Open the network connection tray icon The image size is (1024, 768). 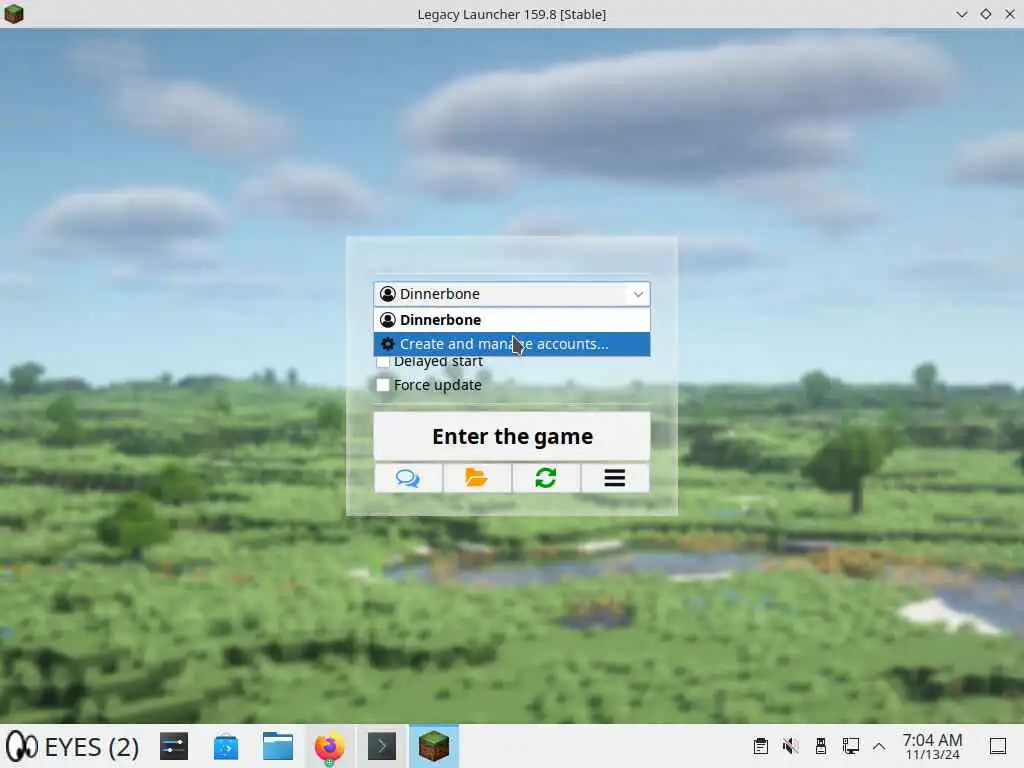[850, 746]
